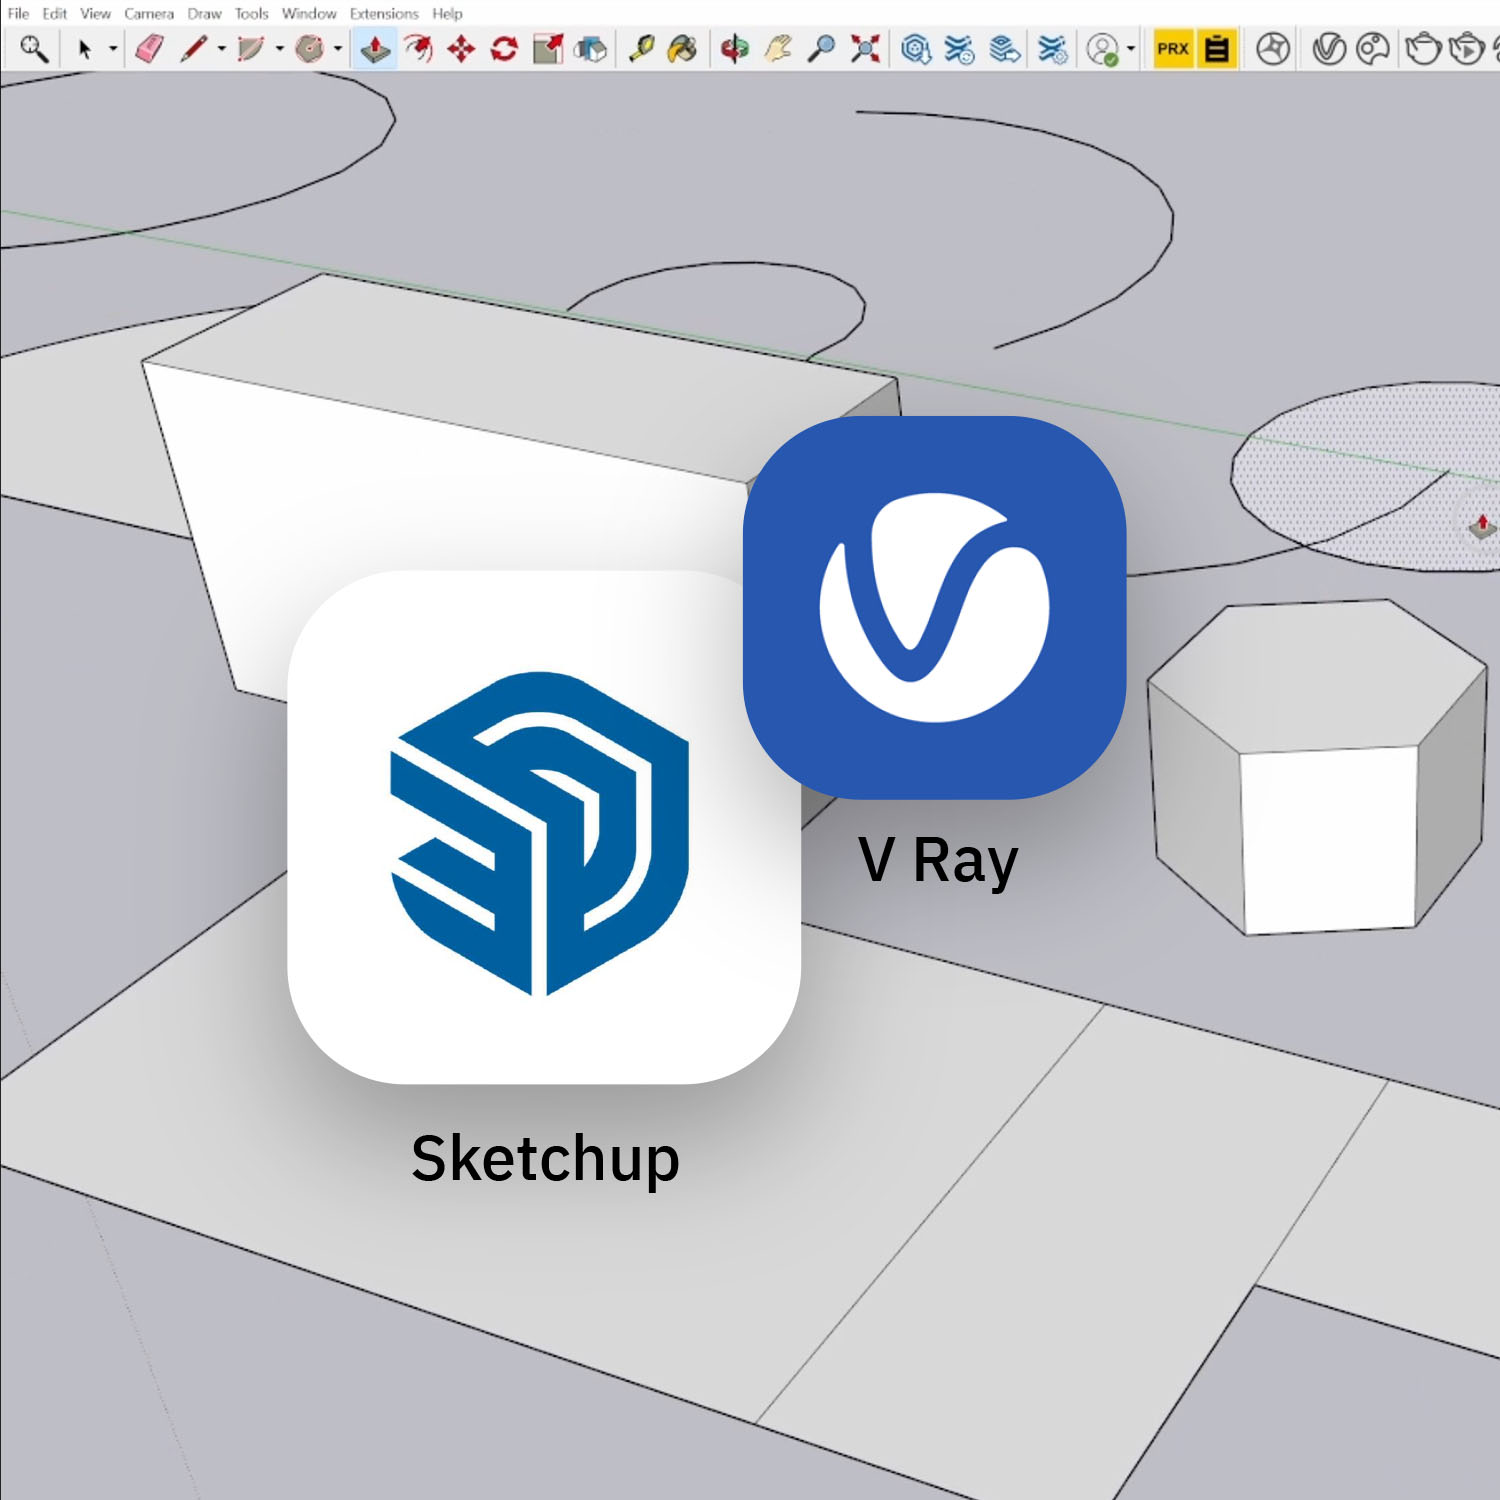This screenshot has height=1500, width=1500.
Task: Start interactive render teapot with play
Action: point(1467,49)
